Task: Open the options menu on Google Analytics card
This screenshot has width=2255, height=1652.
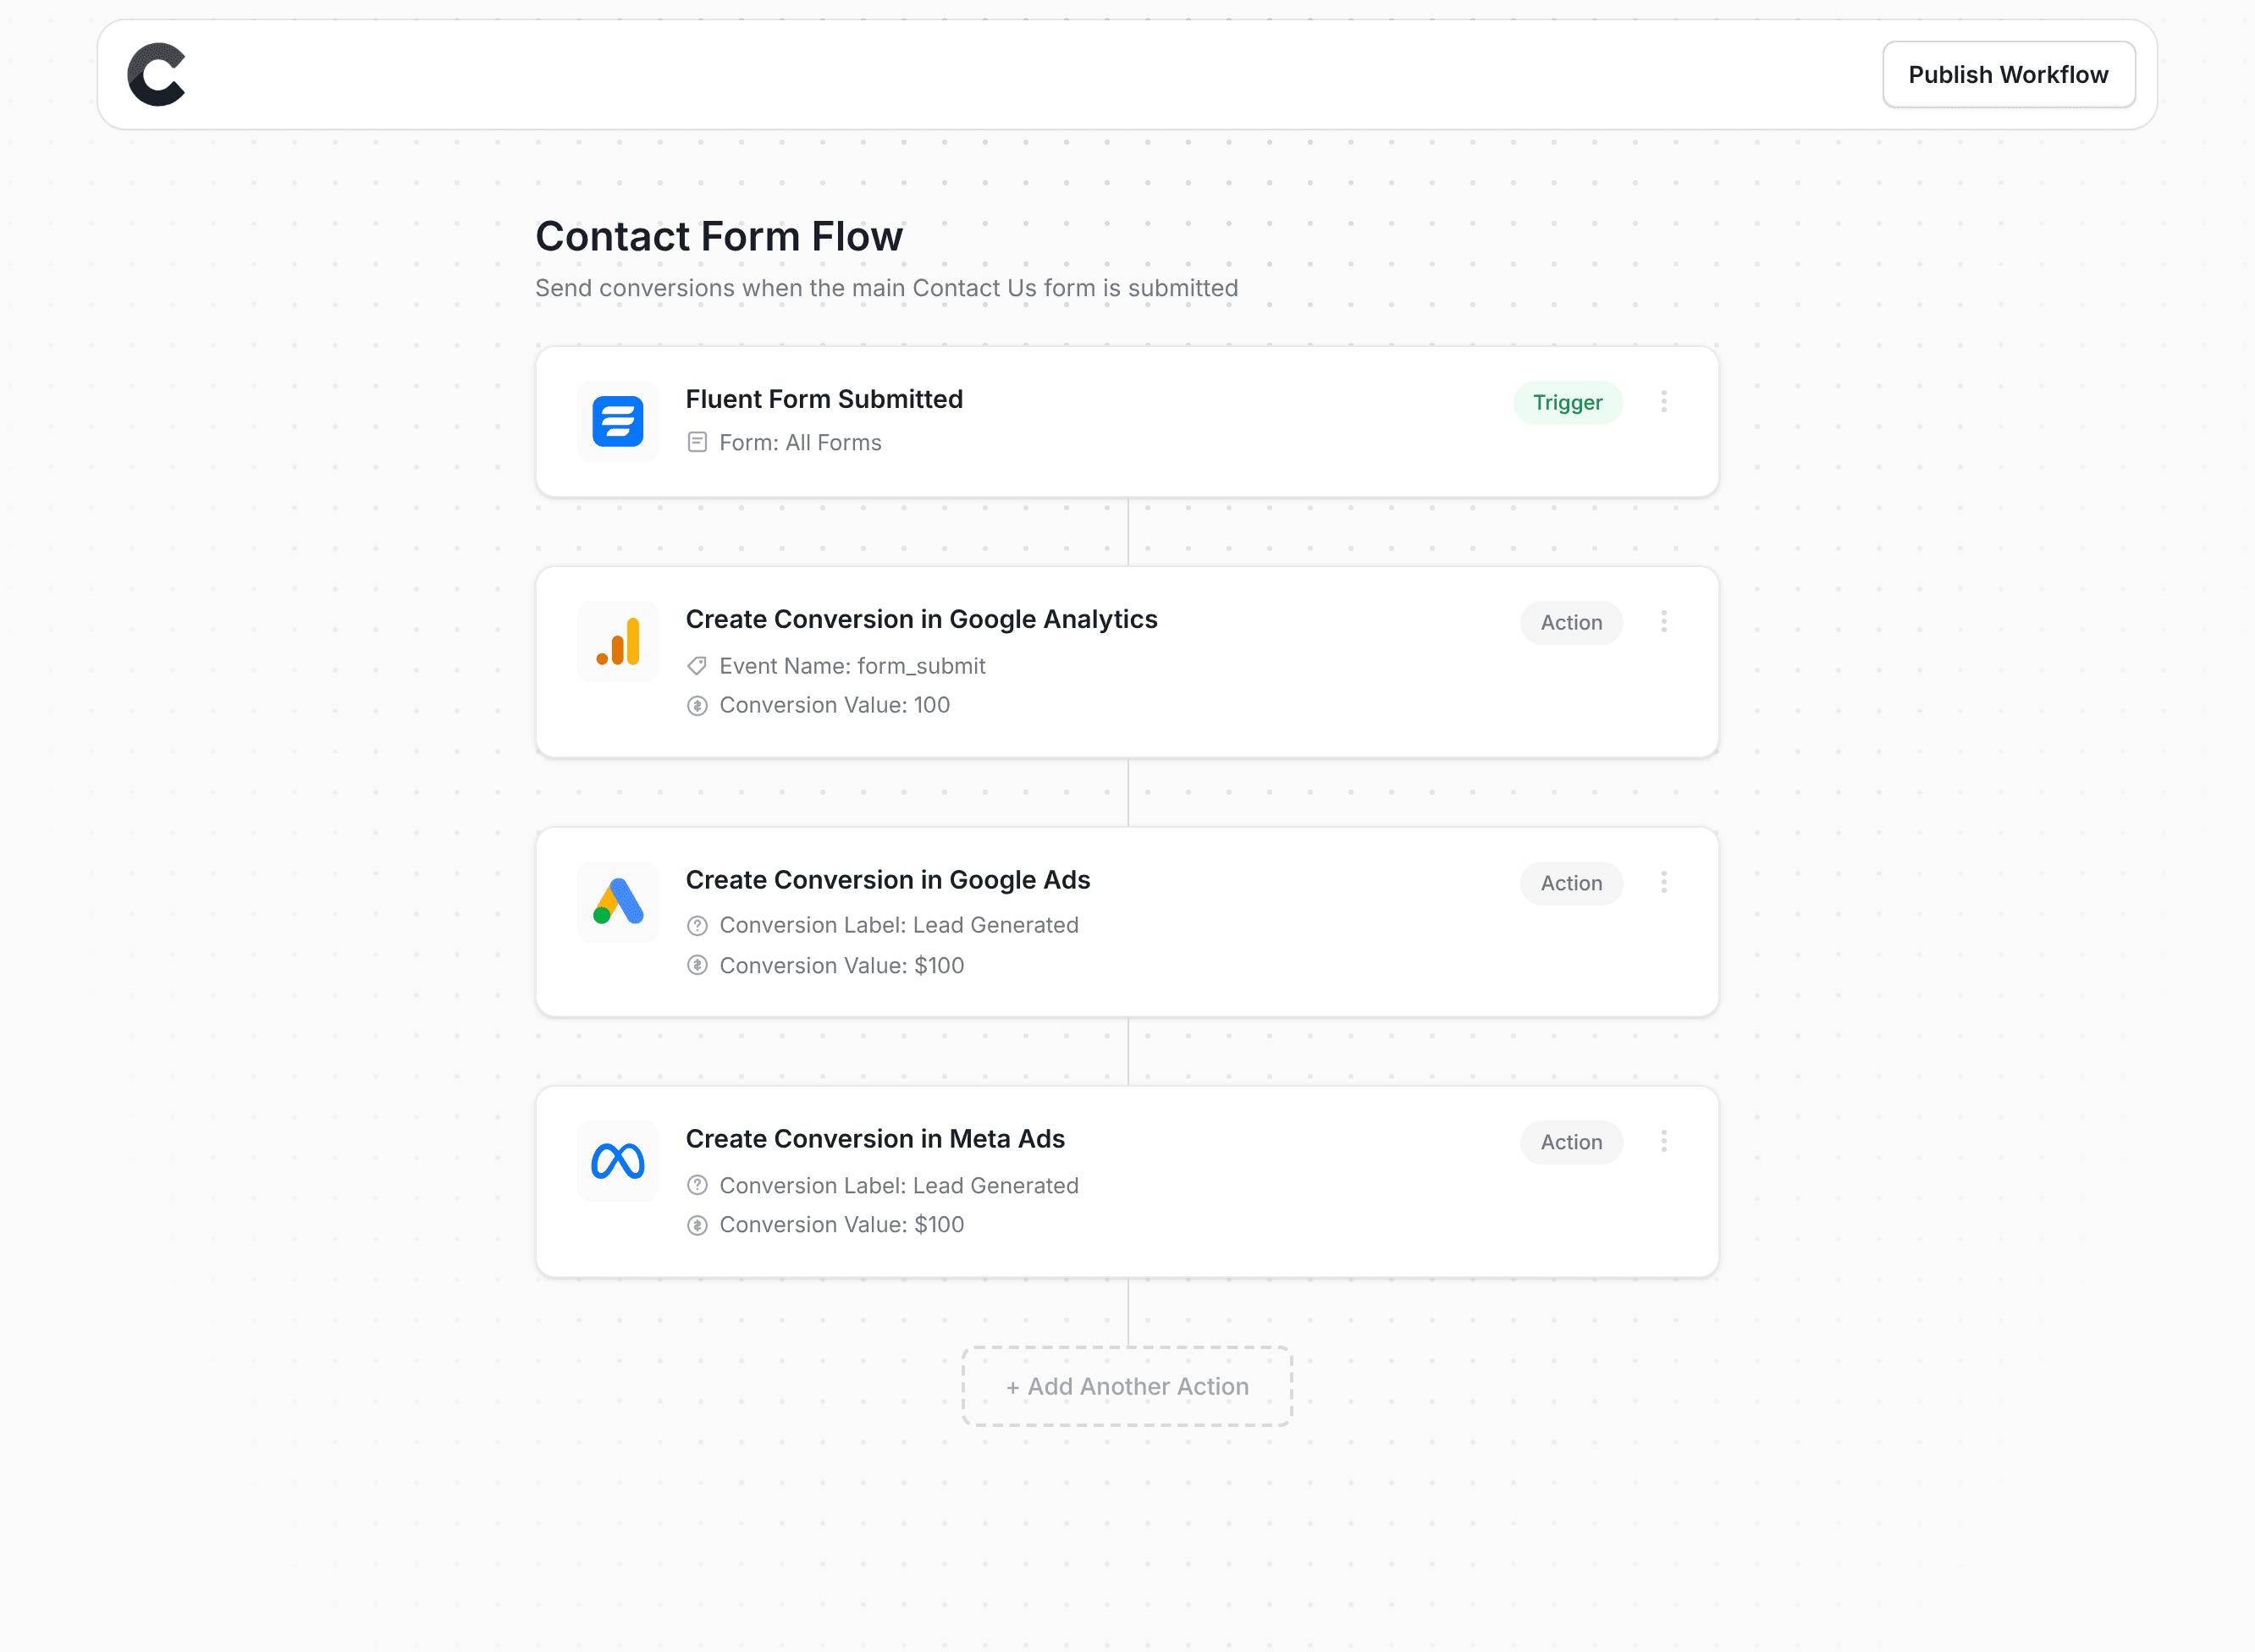Action: (1664, 621)
